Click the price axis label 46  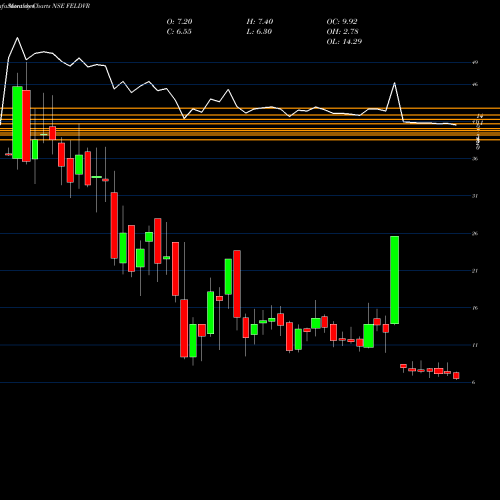[x=475, y=84]
